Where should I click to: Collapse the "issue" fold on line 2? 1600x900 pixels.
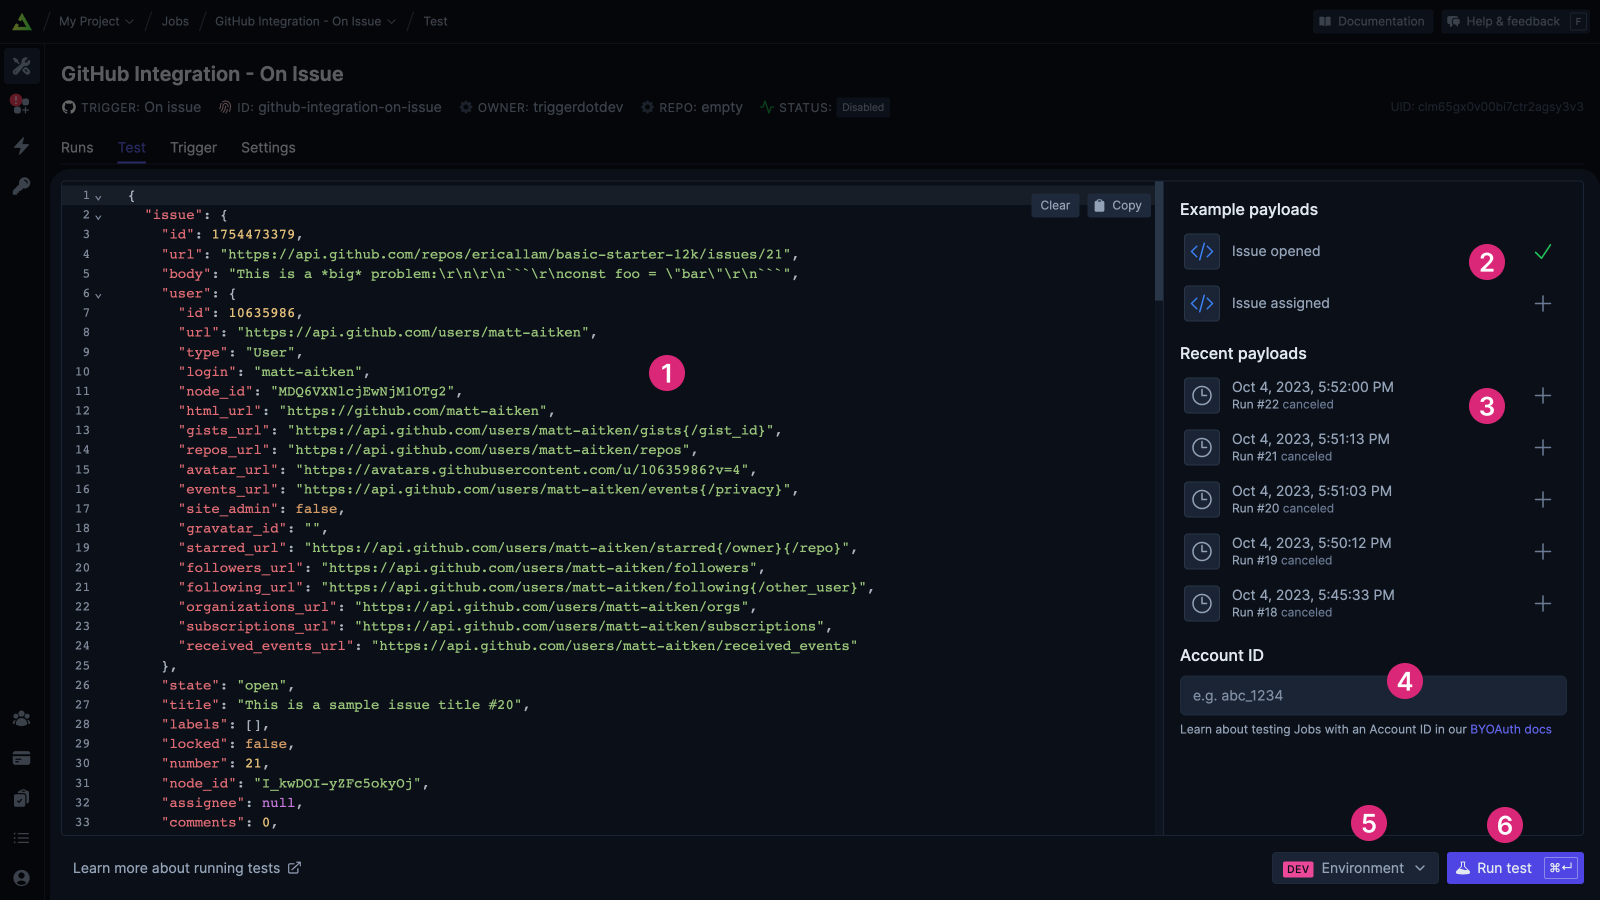tap(98, 216)
